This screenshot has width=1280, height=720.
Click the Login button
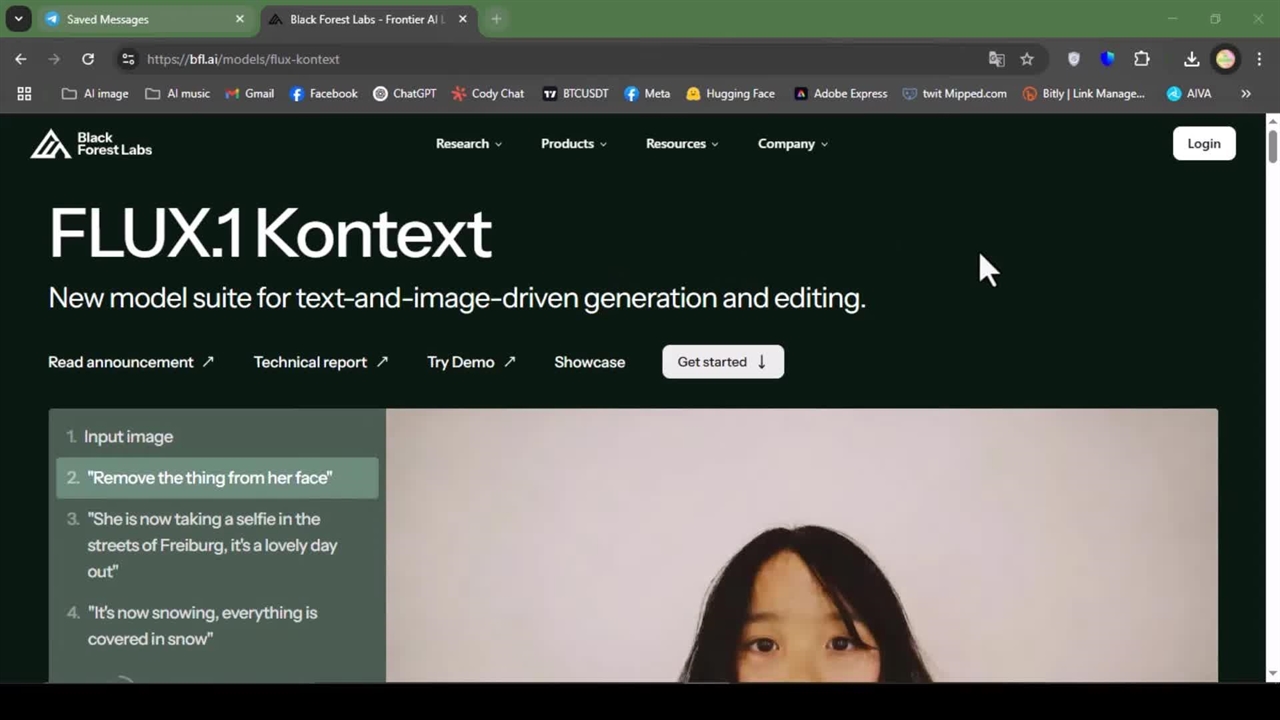coord(1203,144)
